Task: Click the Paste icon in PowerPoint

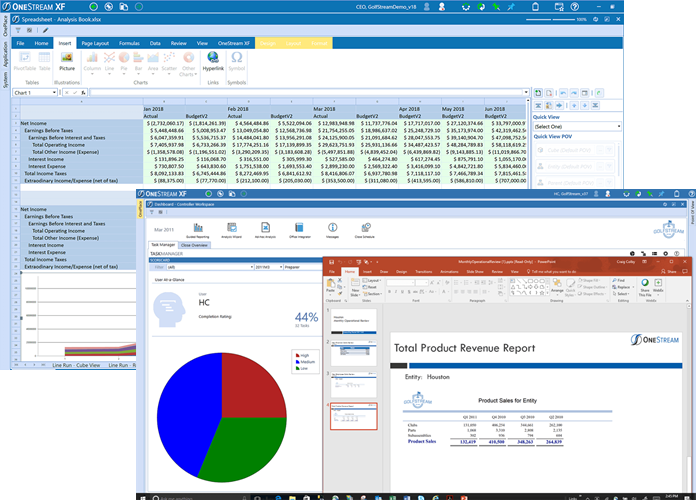Action: 330,285
